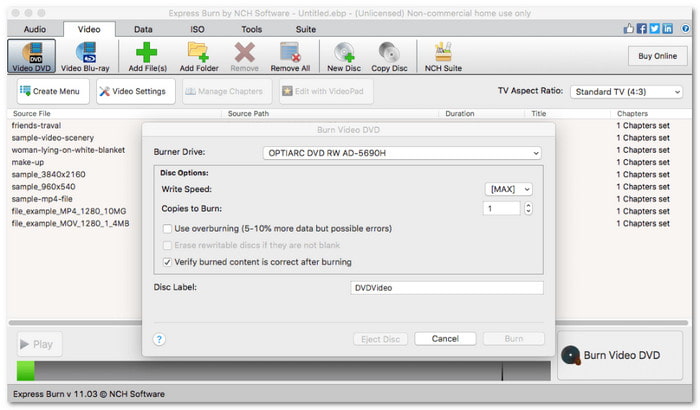Viewport: 700px width, 410px height.
Task: Click the disc capacity progress bar
Action: [283, 371]
